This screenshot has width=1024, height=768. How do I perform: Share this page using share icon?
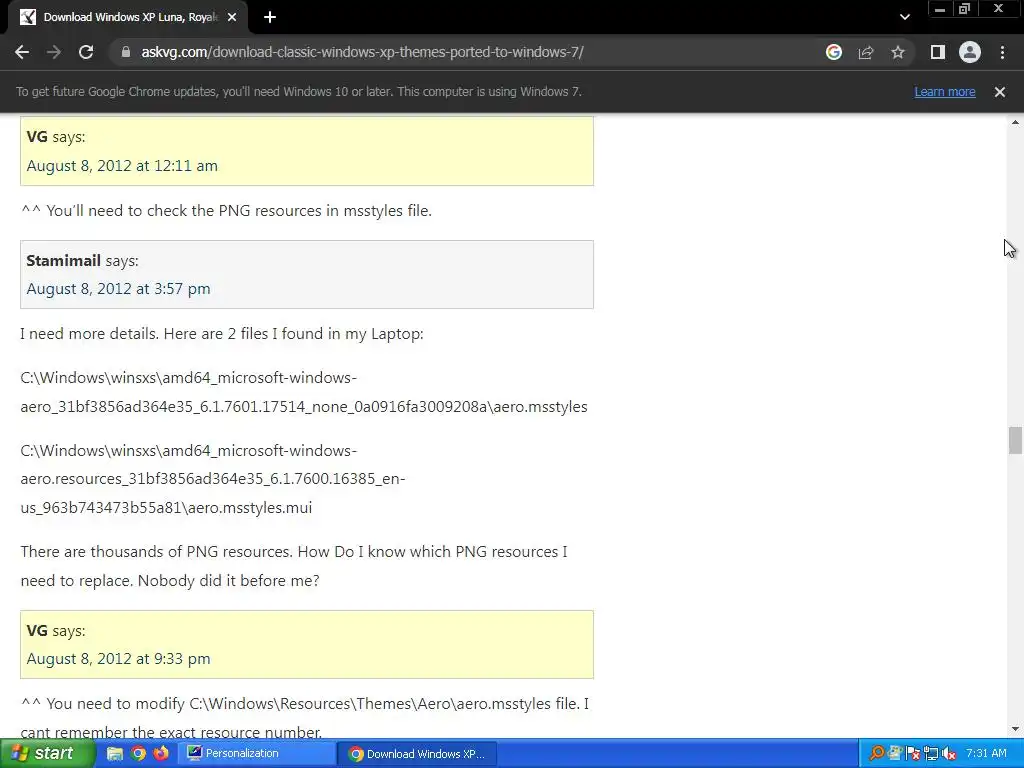pos(866,52)
